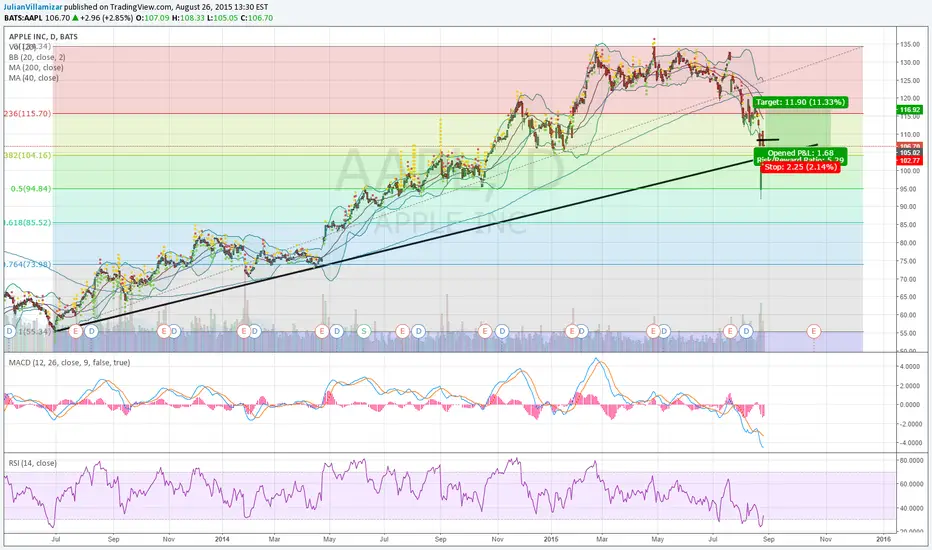Click the dark 105.02 price axis tag
Screen dimensions: 932x550
pos(910,153)
